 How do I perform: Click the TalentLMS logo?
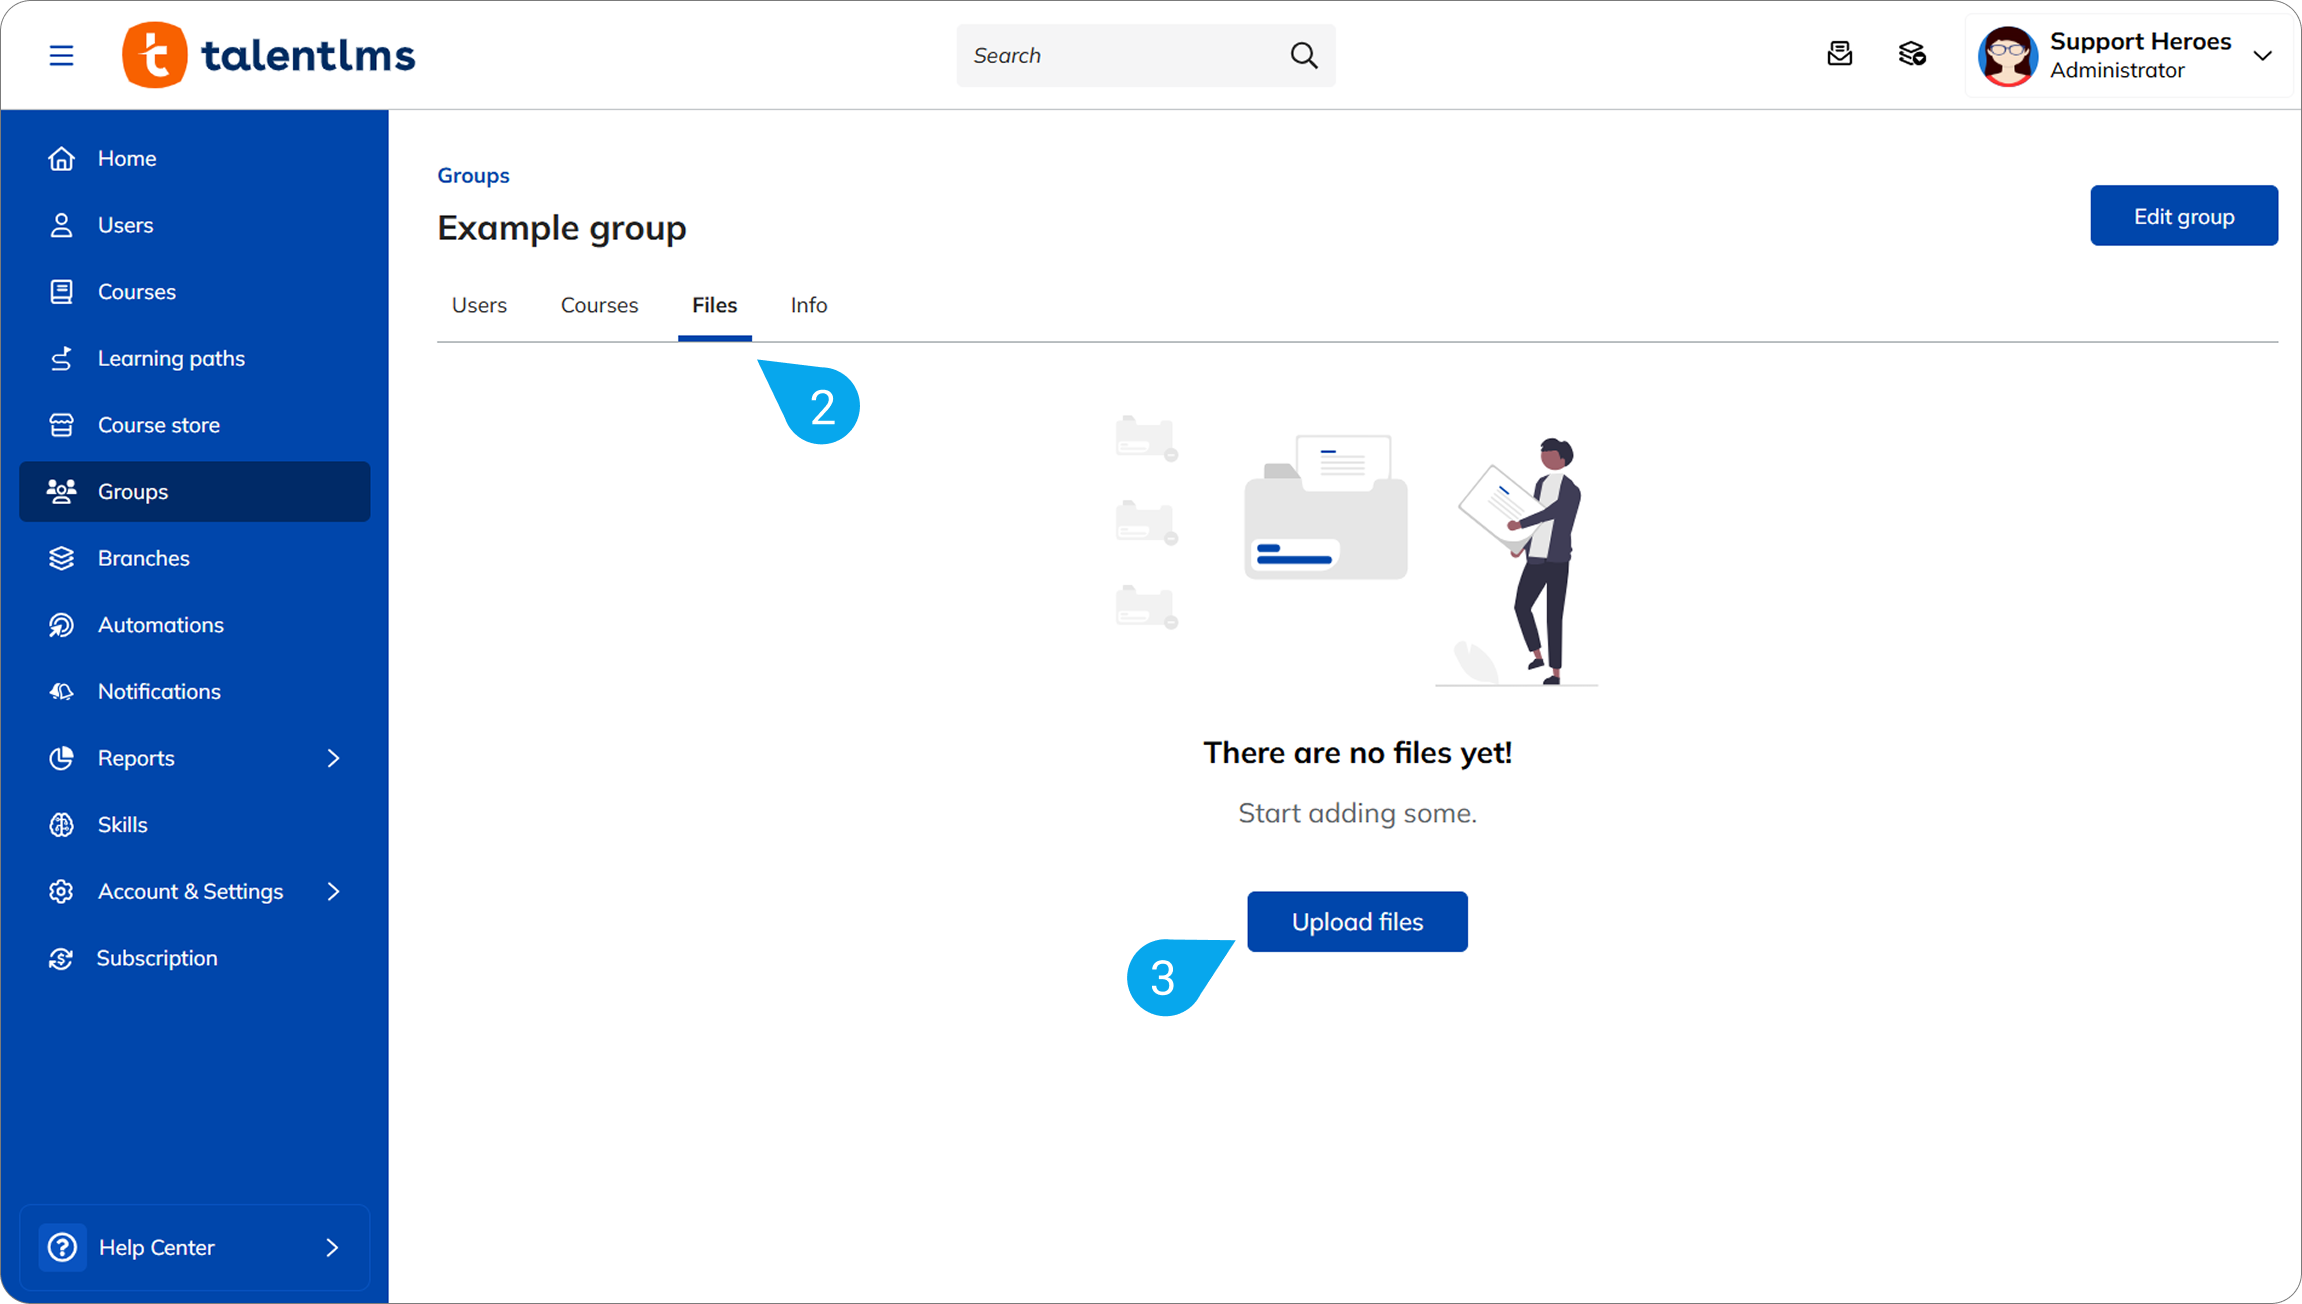pyautogui.click(x=268, y=55)
